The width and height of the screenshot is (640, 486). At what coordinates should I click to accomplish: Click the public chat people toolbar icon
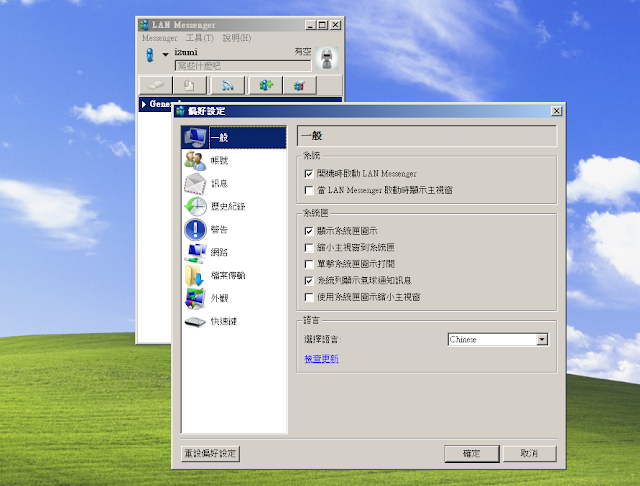[x=266, y=85]
